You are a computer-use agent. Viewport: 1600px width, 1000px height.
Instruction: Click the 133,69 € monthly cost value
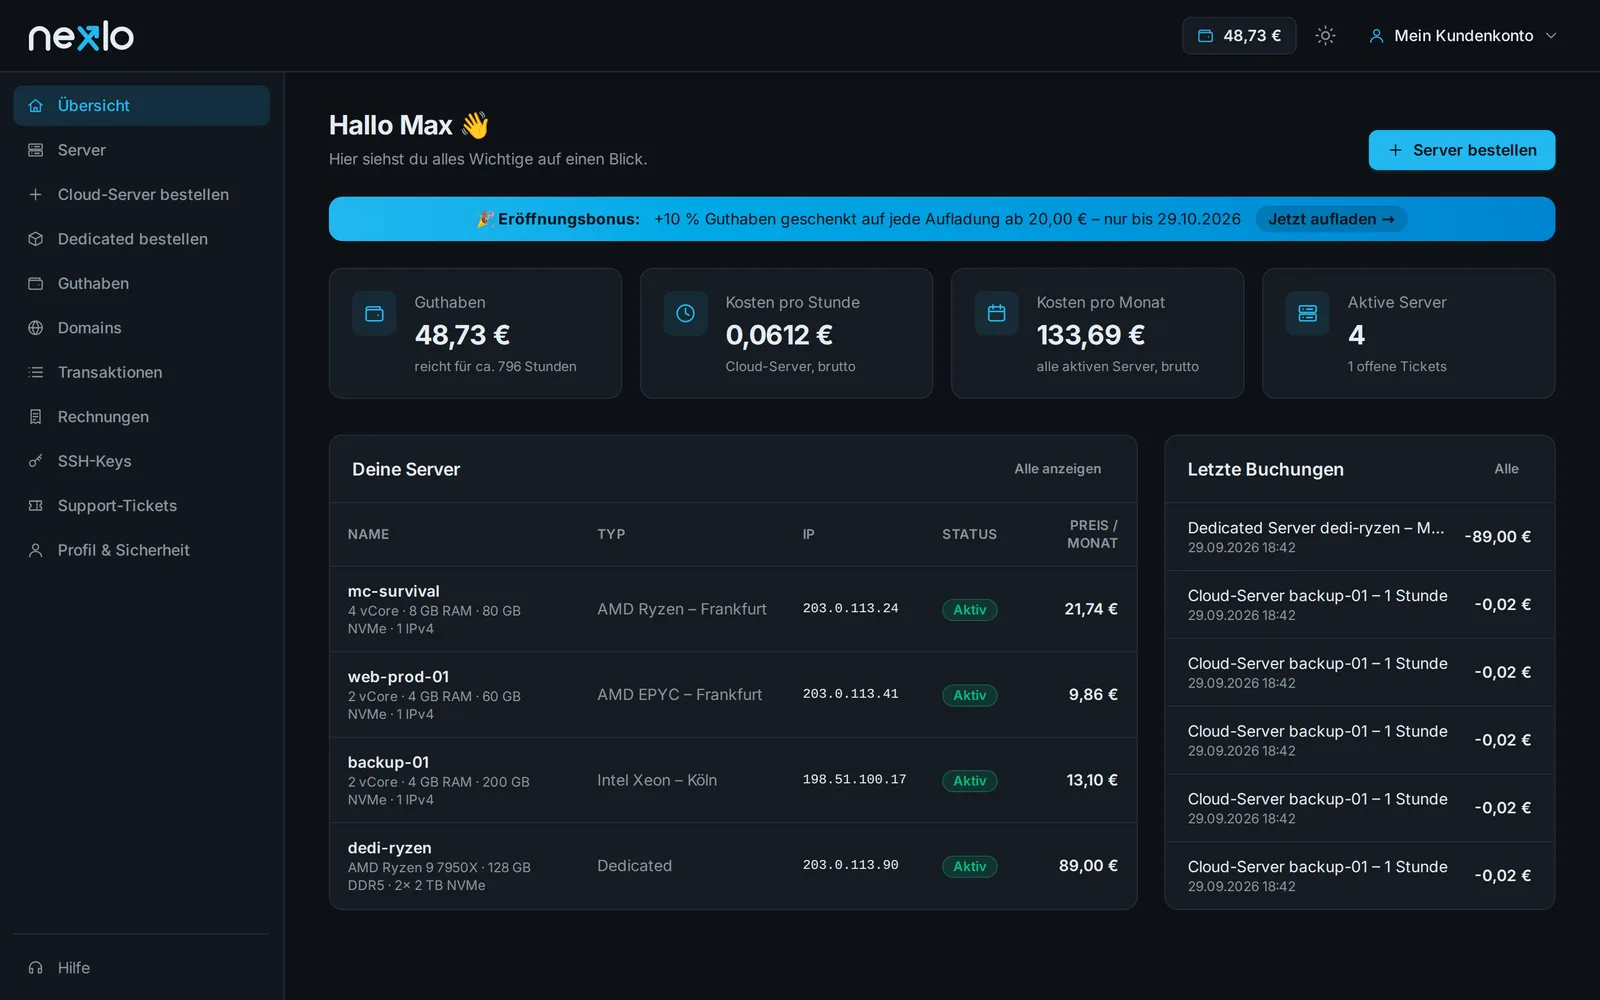pos(1090,335)
